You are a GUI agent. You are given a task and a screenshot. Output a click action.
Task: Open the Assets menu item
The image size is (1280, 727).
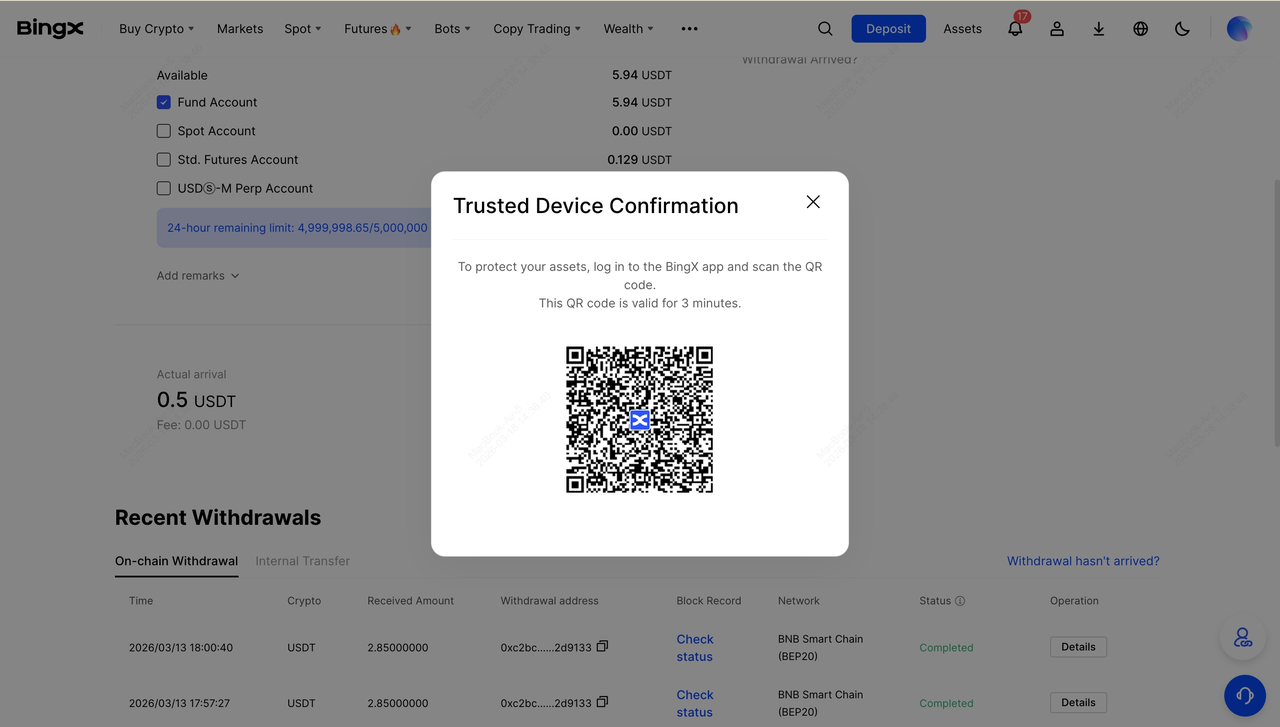(963, 29)
